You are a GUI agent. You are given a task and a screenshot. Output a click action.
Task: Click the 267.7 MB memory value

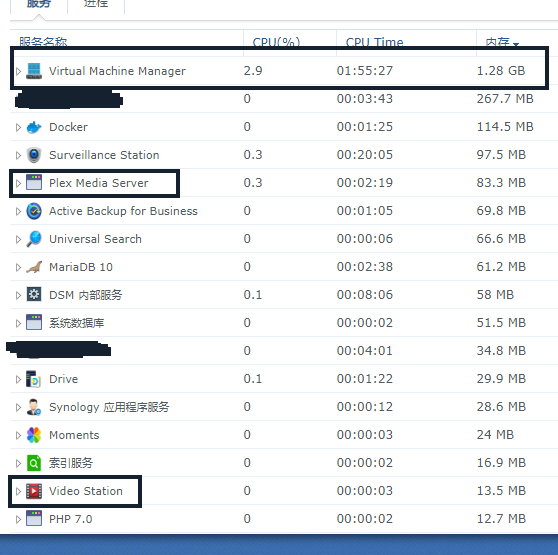point(505,99)
